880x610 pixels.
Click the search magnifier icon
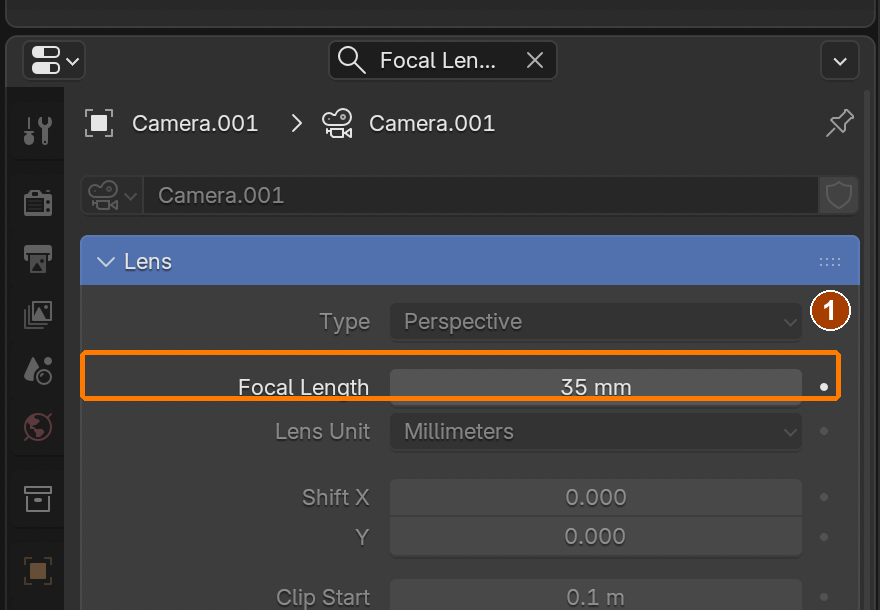click(x=351, y=60)
